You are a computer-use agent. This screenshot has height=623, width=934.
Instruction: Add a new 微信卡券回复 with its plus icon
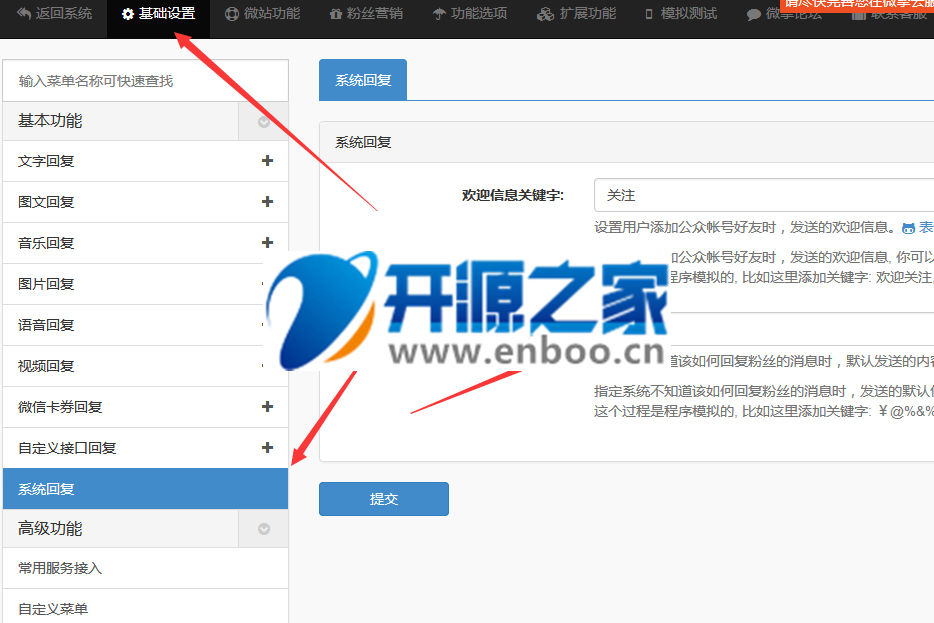point(267,406)
